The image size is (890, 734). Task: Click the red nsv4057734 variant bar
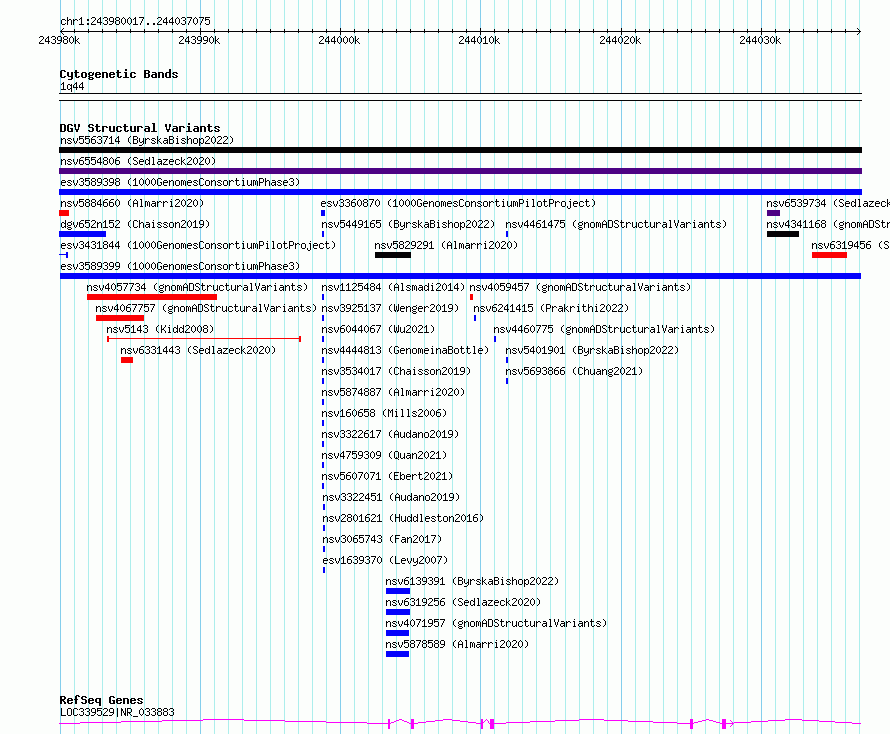tap(152, 297)
